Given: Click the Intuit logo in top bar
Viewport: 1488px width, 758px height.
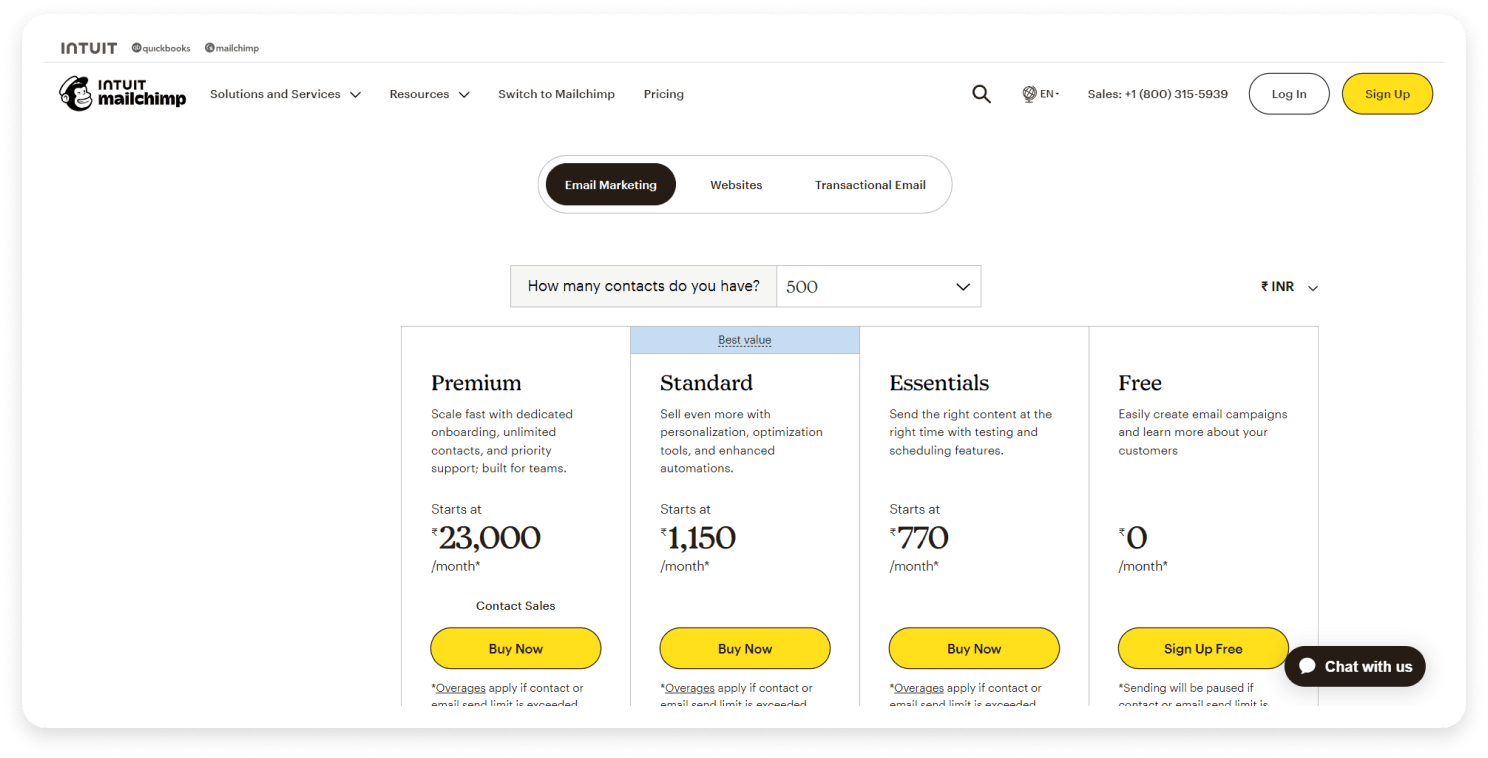Looking at the screenshot, I should [88, 46].
